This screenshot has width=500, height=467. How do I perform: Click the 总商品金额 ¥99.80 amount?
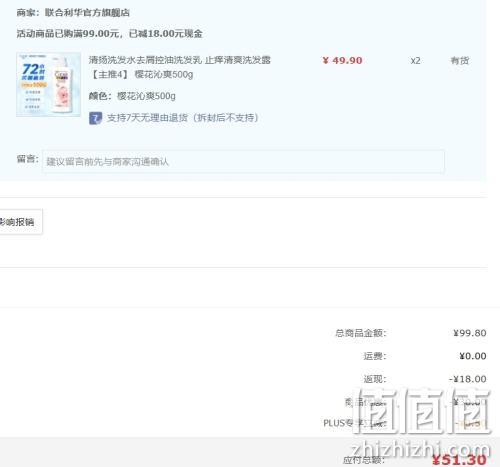(x=470, y=333)
